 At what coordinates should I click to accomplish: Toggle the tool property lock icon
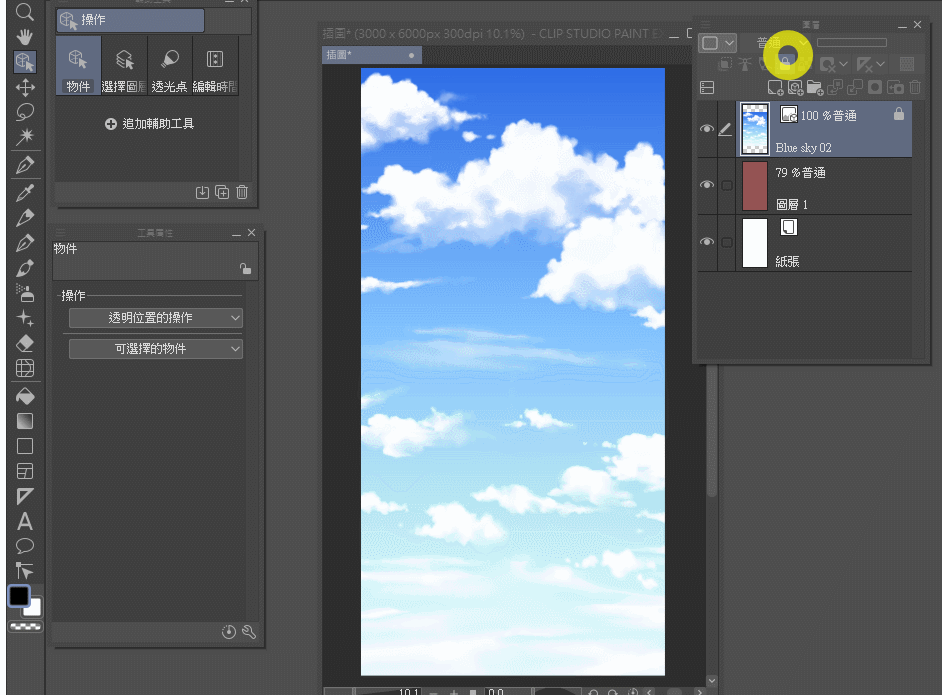[245, 269]
